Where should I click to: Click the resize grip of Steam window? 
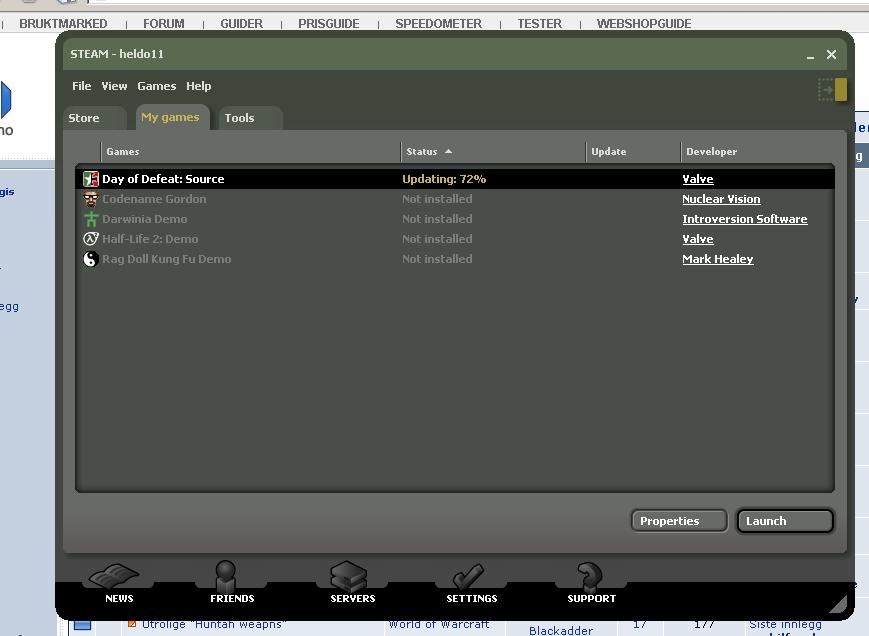click(838, 604)
